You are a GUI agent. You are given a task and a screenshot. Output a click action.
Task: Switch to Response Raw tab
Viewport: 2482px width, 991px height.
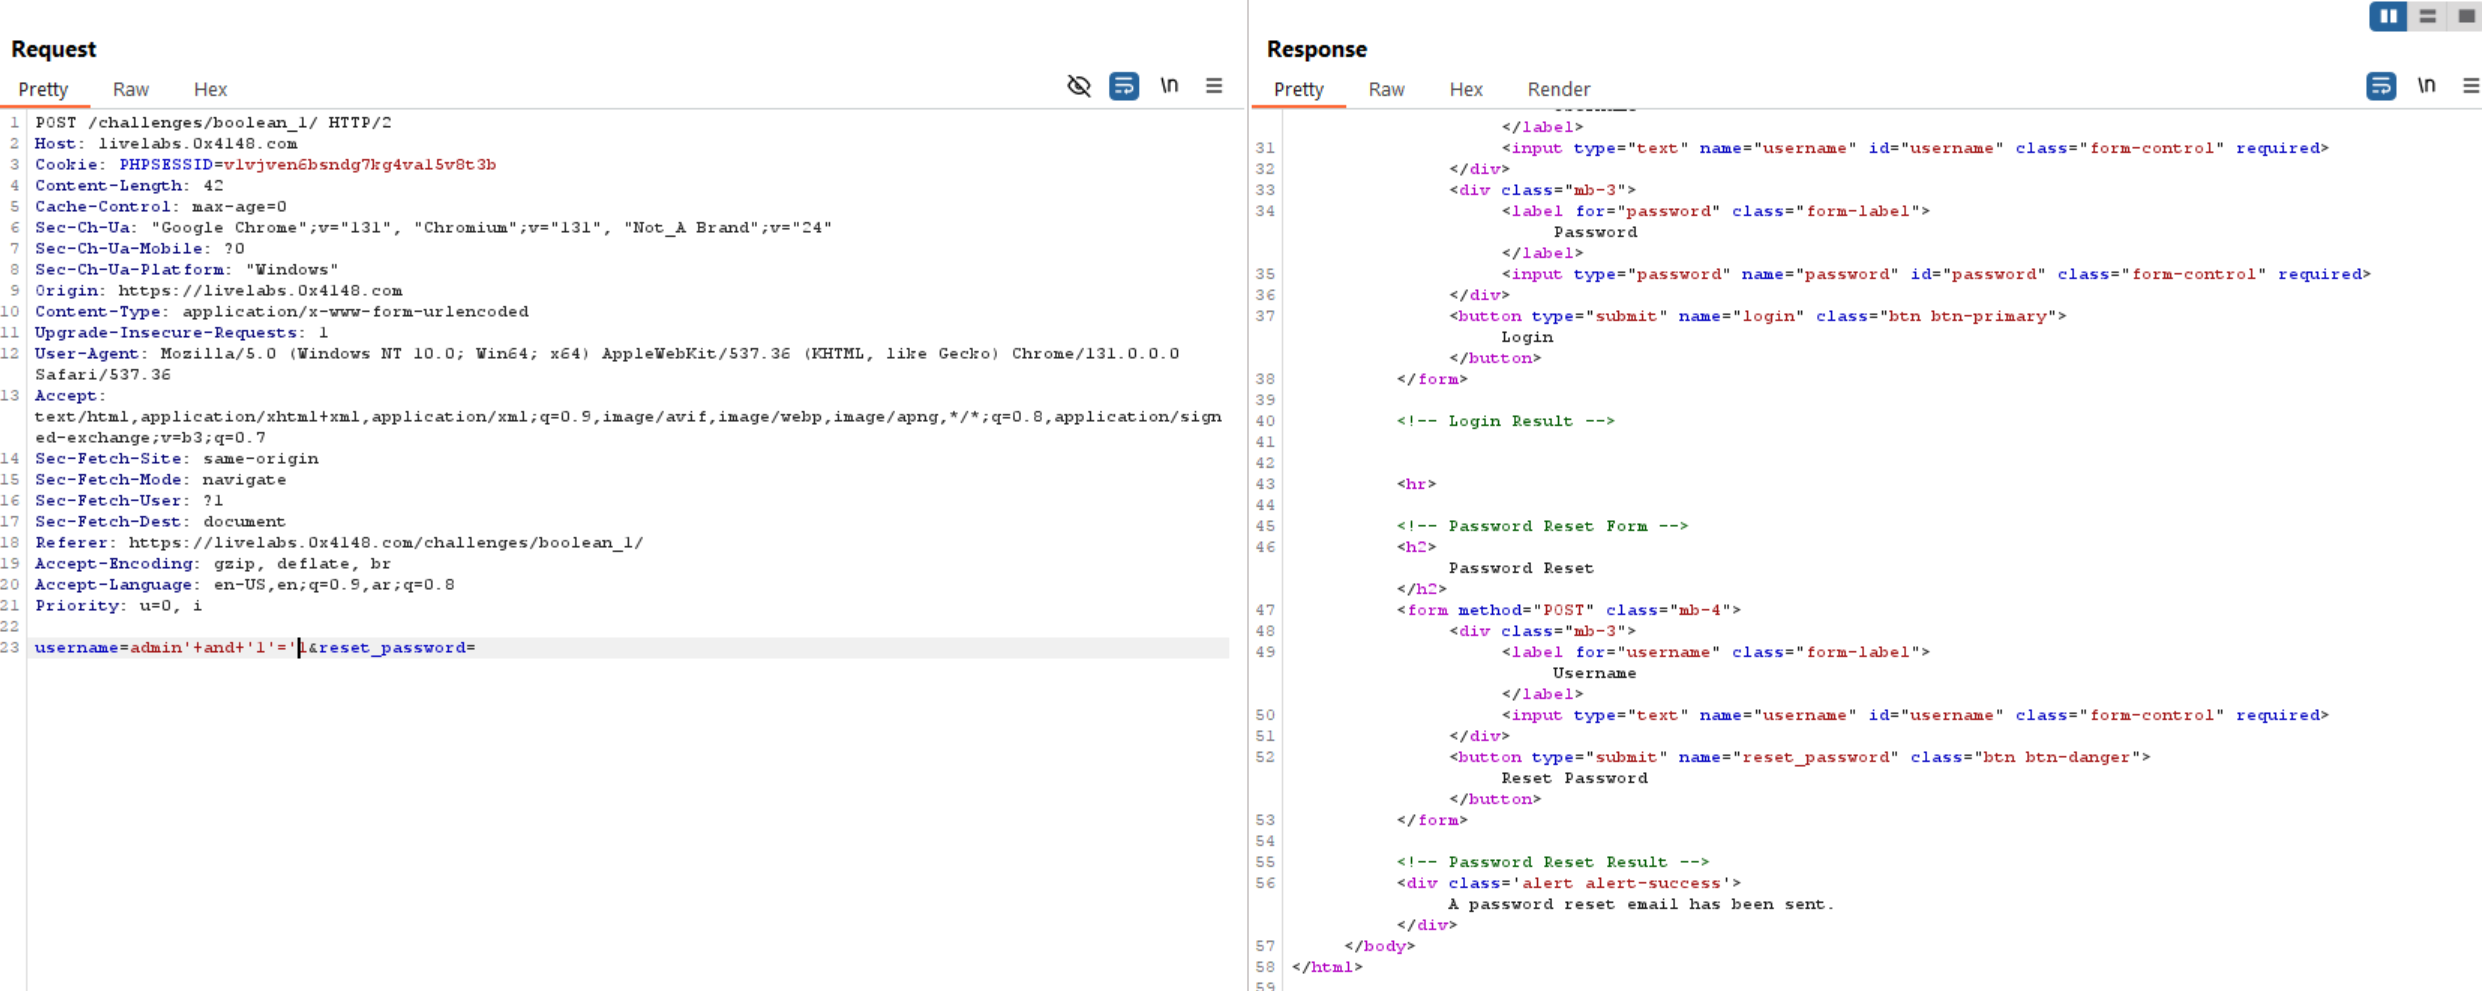tap(1387, 89)
